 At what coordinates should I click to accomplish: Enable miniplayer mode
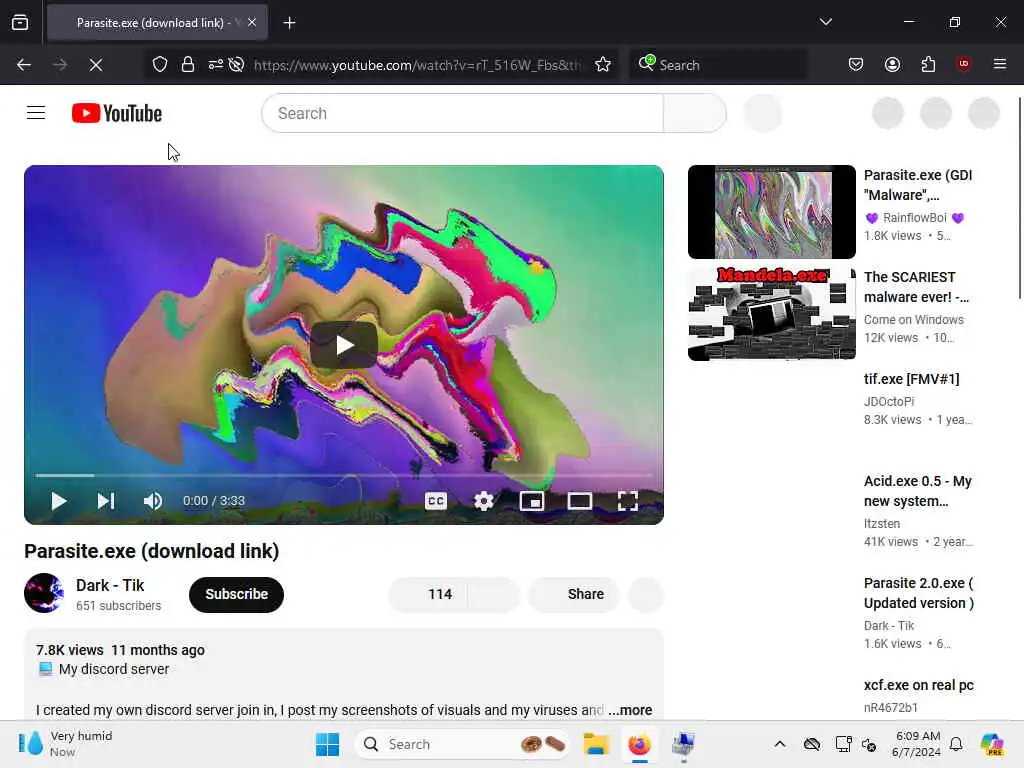click(532, 501)
